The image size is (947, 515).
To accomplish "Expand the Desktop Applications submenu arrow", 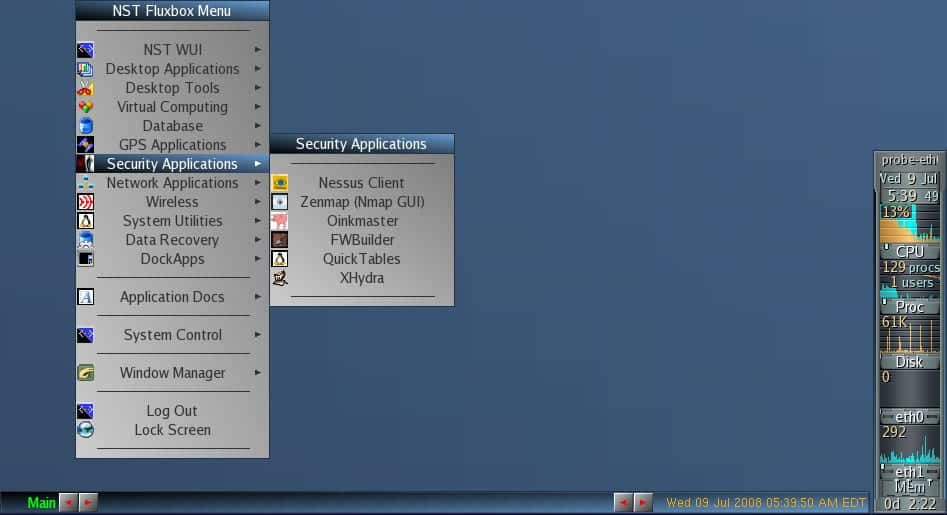I will (258, 69).
